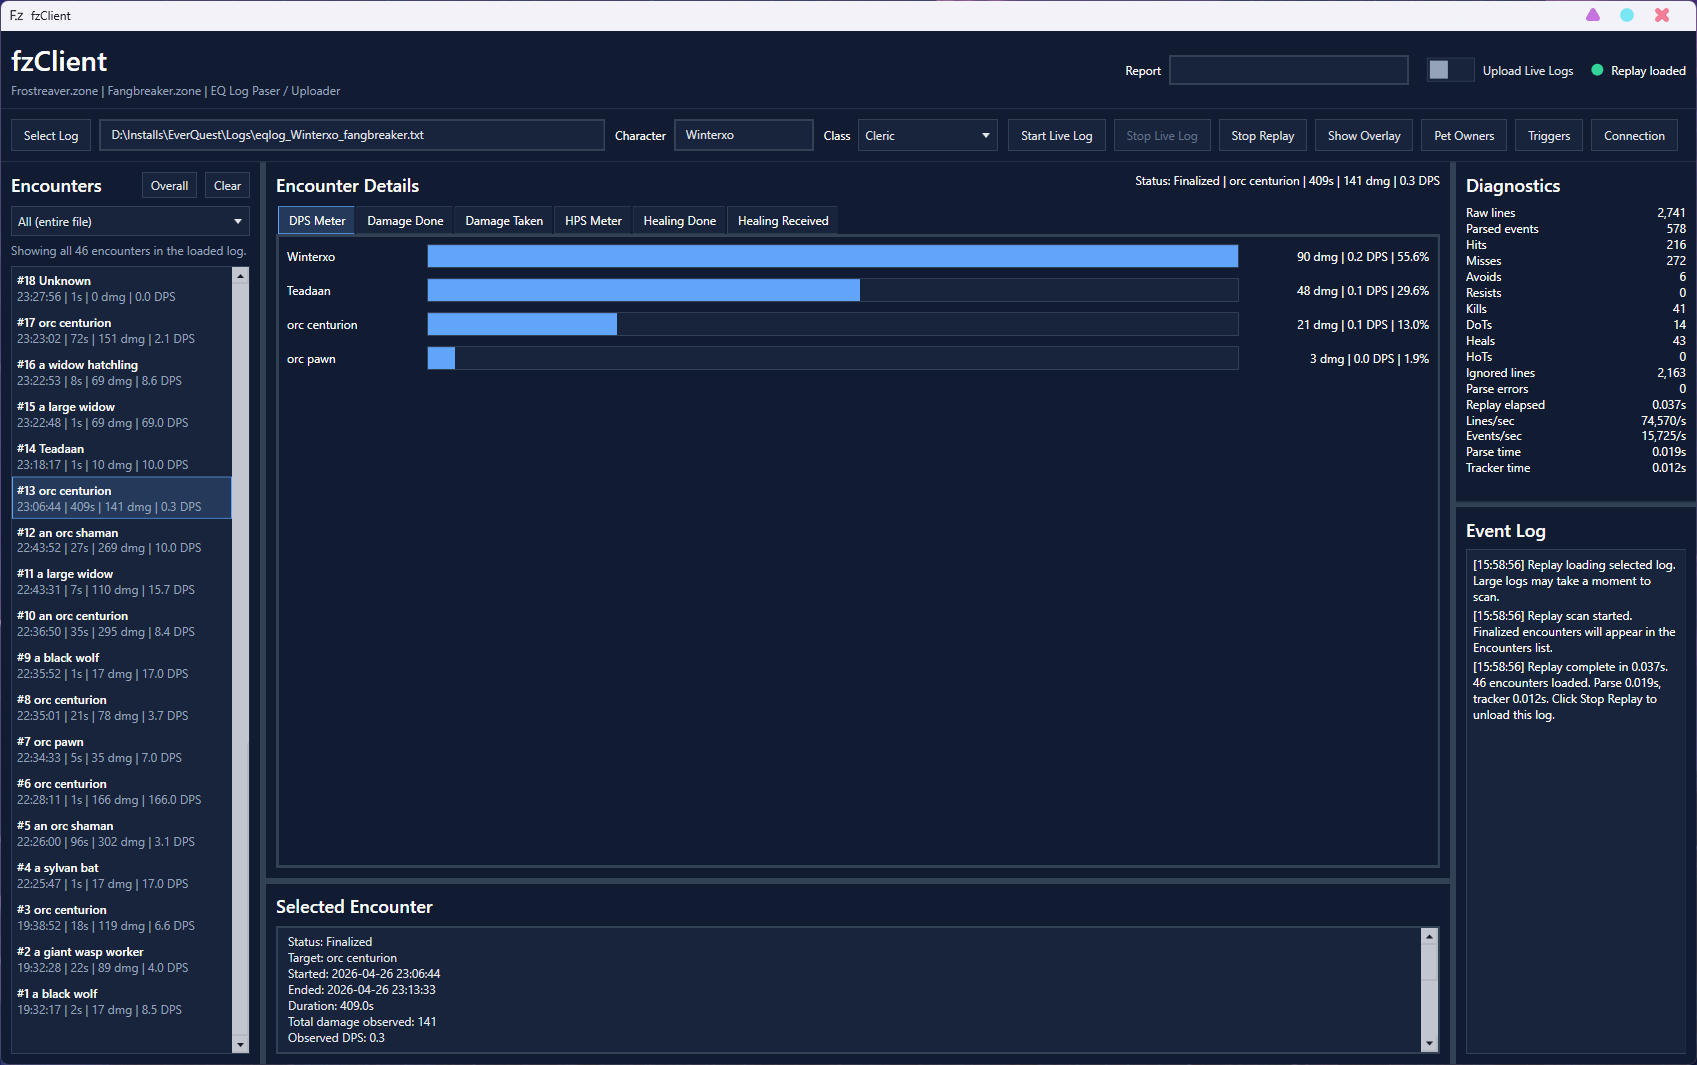Screen dimensions: 1697x1065
Task: Click the log file path field
Action: click(x=352, y=136)
